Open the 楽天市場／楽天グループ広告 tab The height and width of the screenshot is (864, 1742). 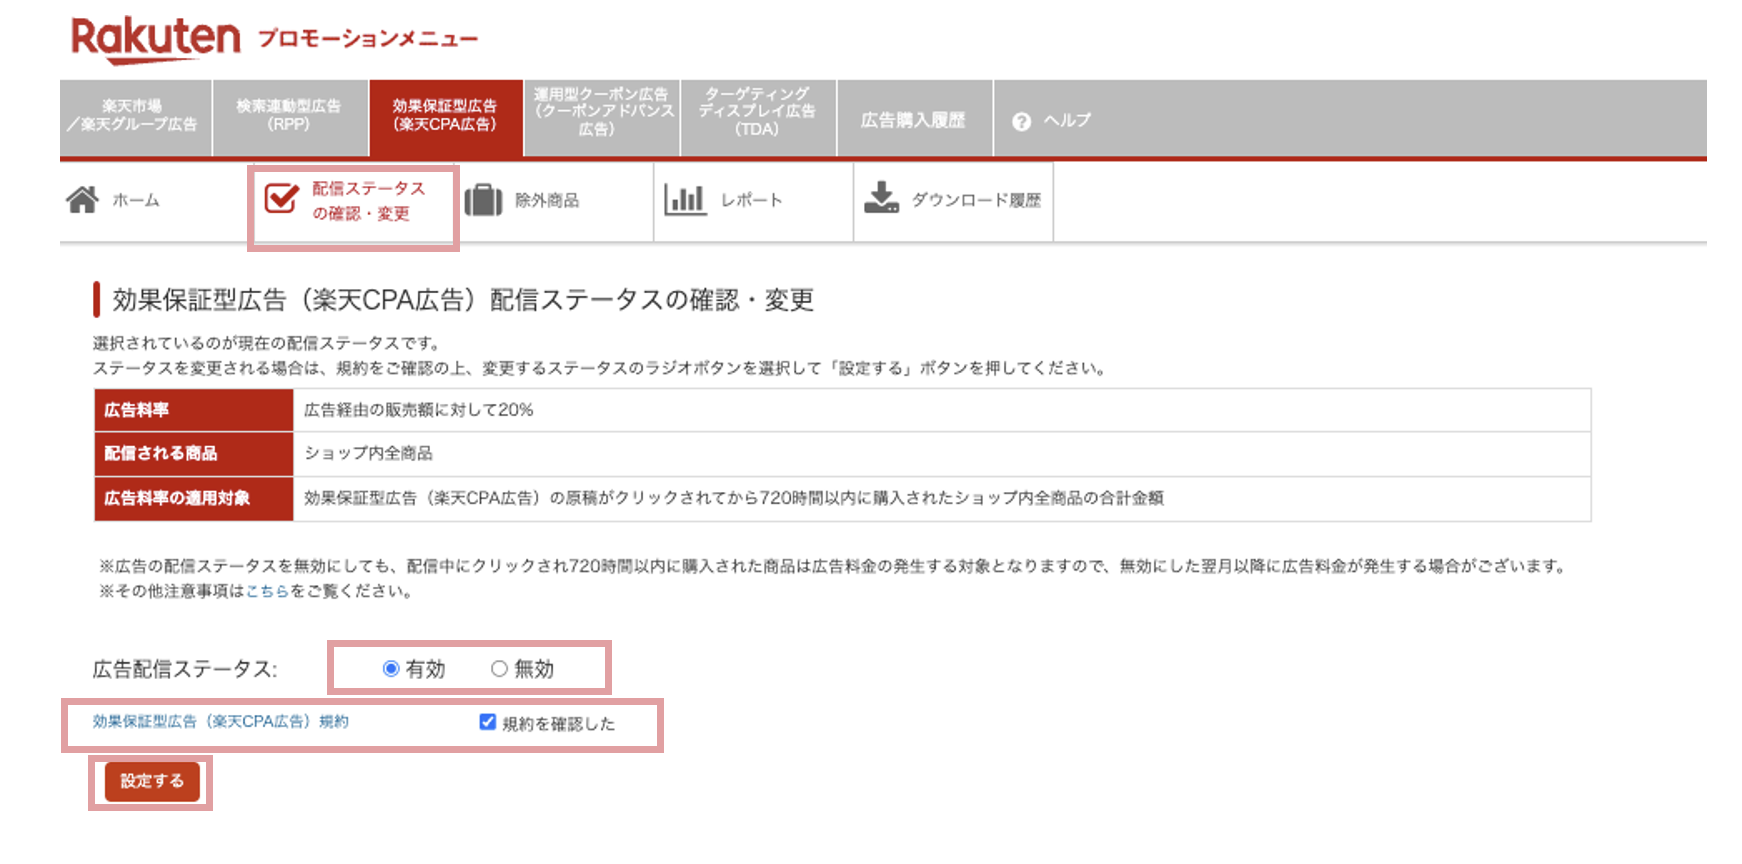[x=136, y=118]
